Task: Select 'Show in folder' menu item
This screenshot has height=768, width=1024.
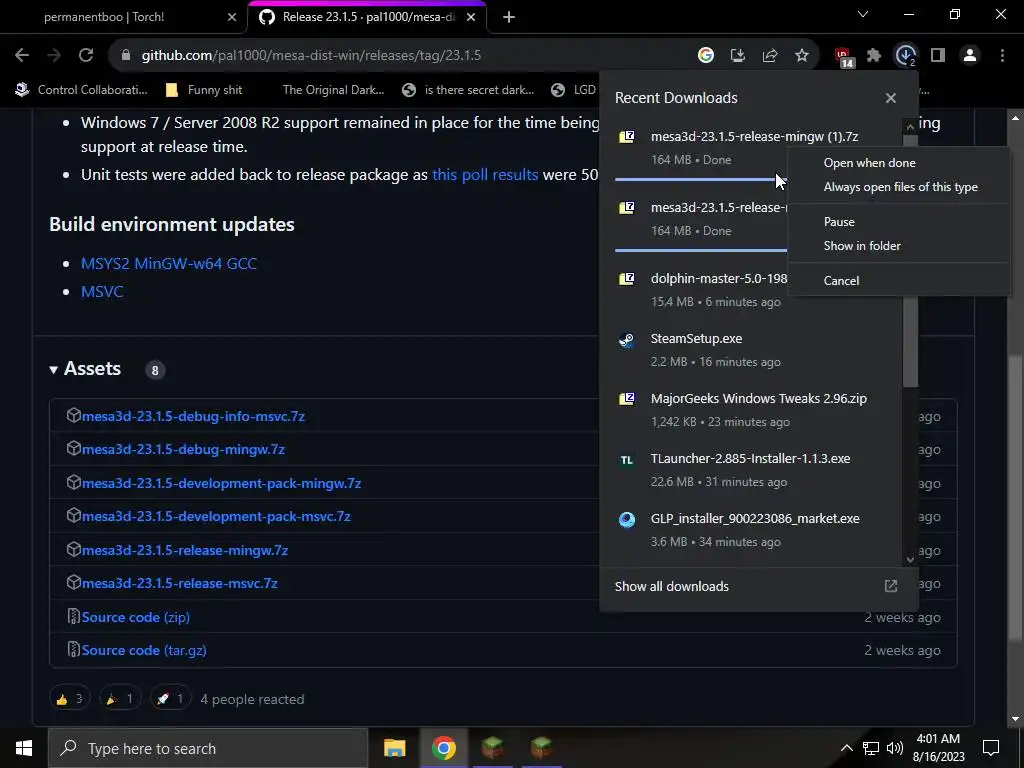Action: click(862, 246)
